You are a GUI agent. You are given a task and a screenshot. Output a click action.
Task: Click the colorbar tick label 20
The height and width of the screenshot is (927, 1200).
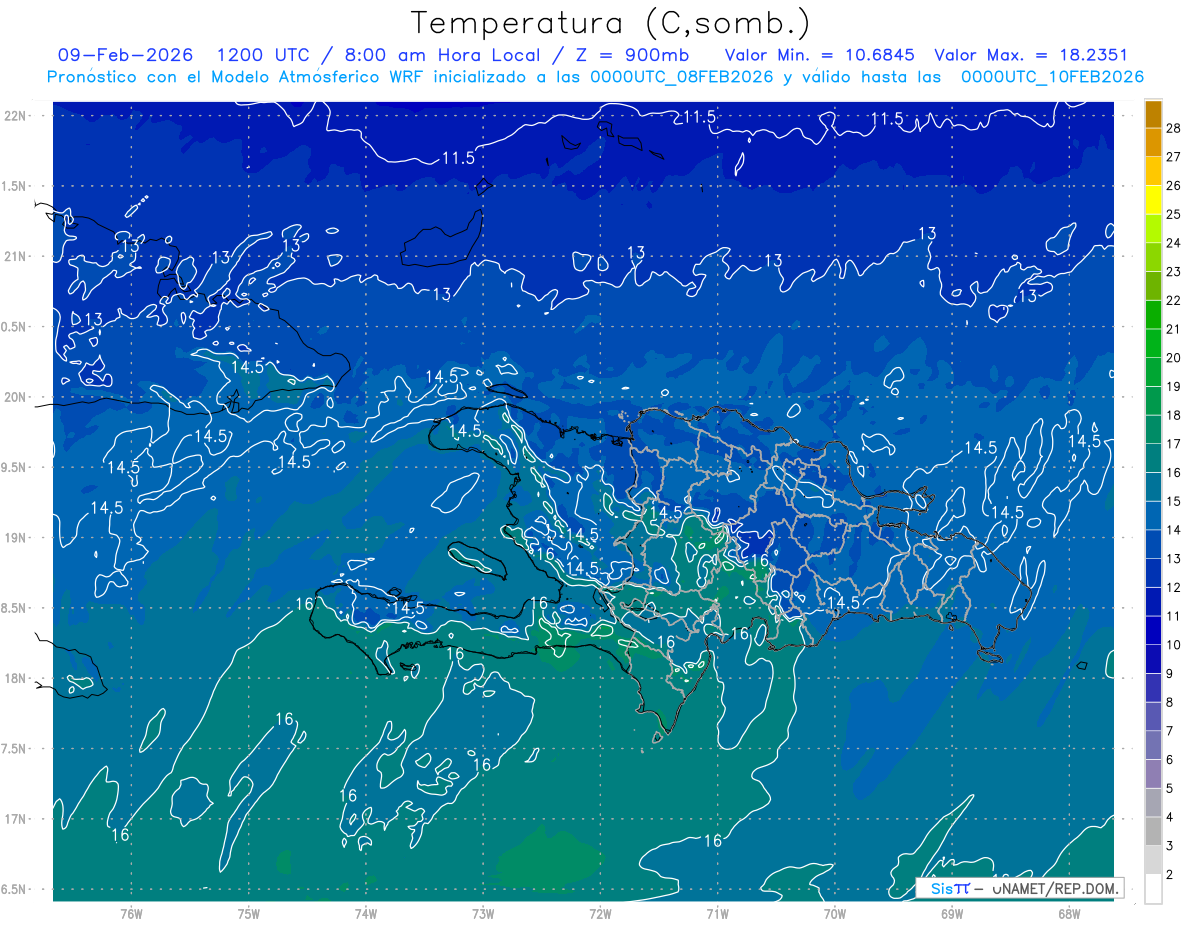coord(1174,358)
